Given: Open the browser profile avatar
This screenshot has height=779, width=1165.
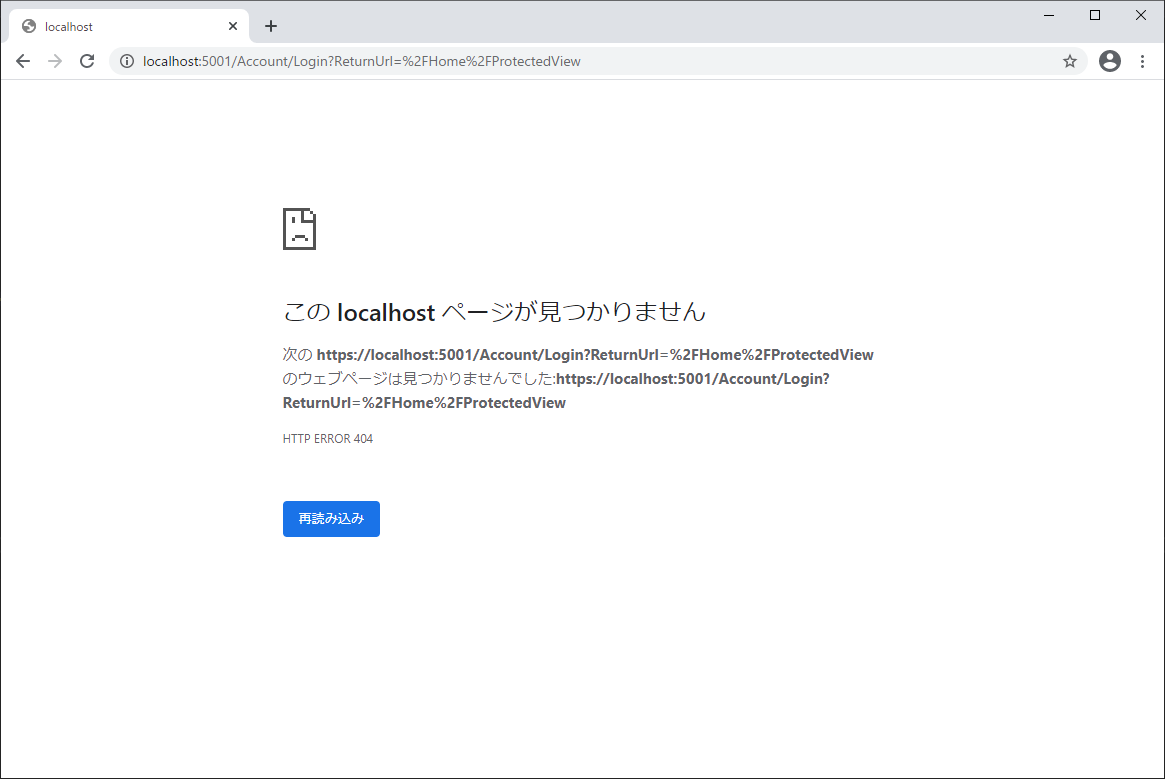Looking at the screenshot, I should (1109, 61).
